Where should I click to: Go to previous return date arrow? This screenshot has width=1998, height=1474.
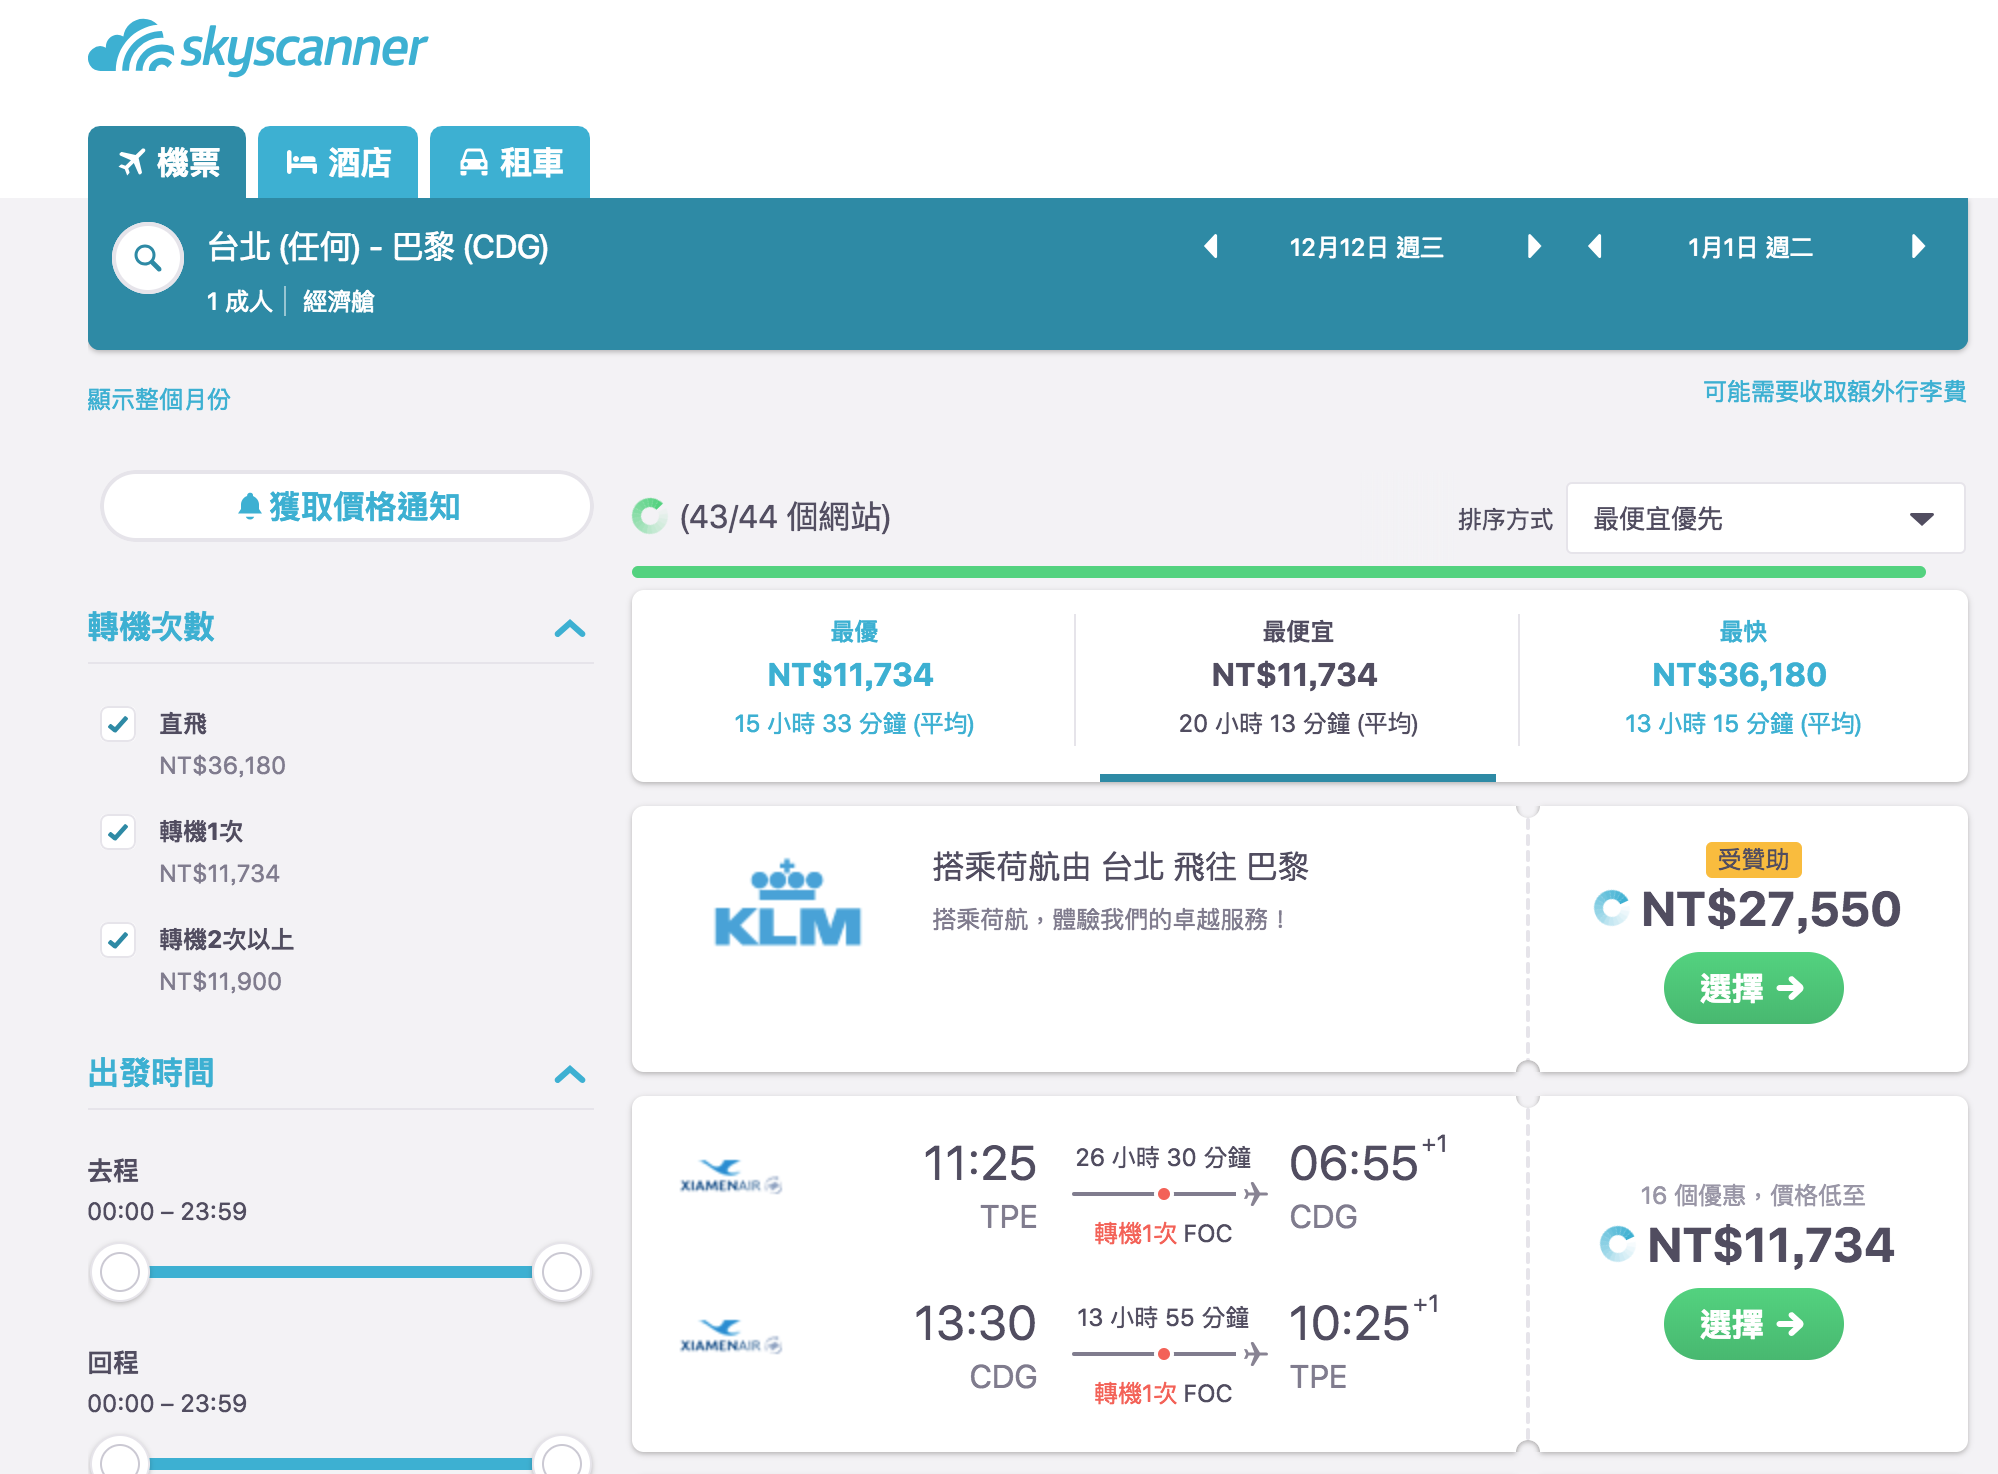pyautogui.click(x=1595, y=246)
